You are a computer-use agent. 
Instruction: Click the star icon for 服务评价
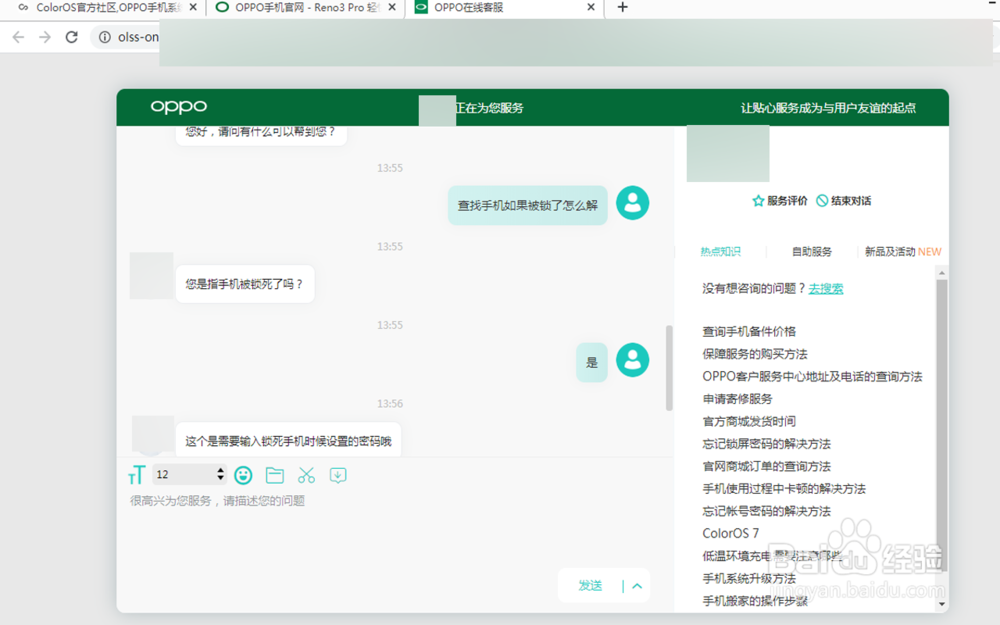pos(758,201)
